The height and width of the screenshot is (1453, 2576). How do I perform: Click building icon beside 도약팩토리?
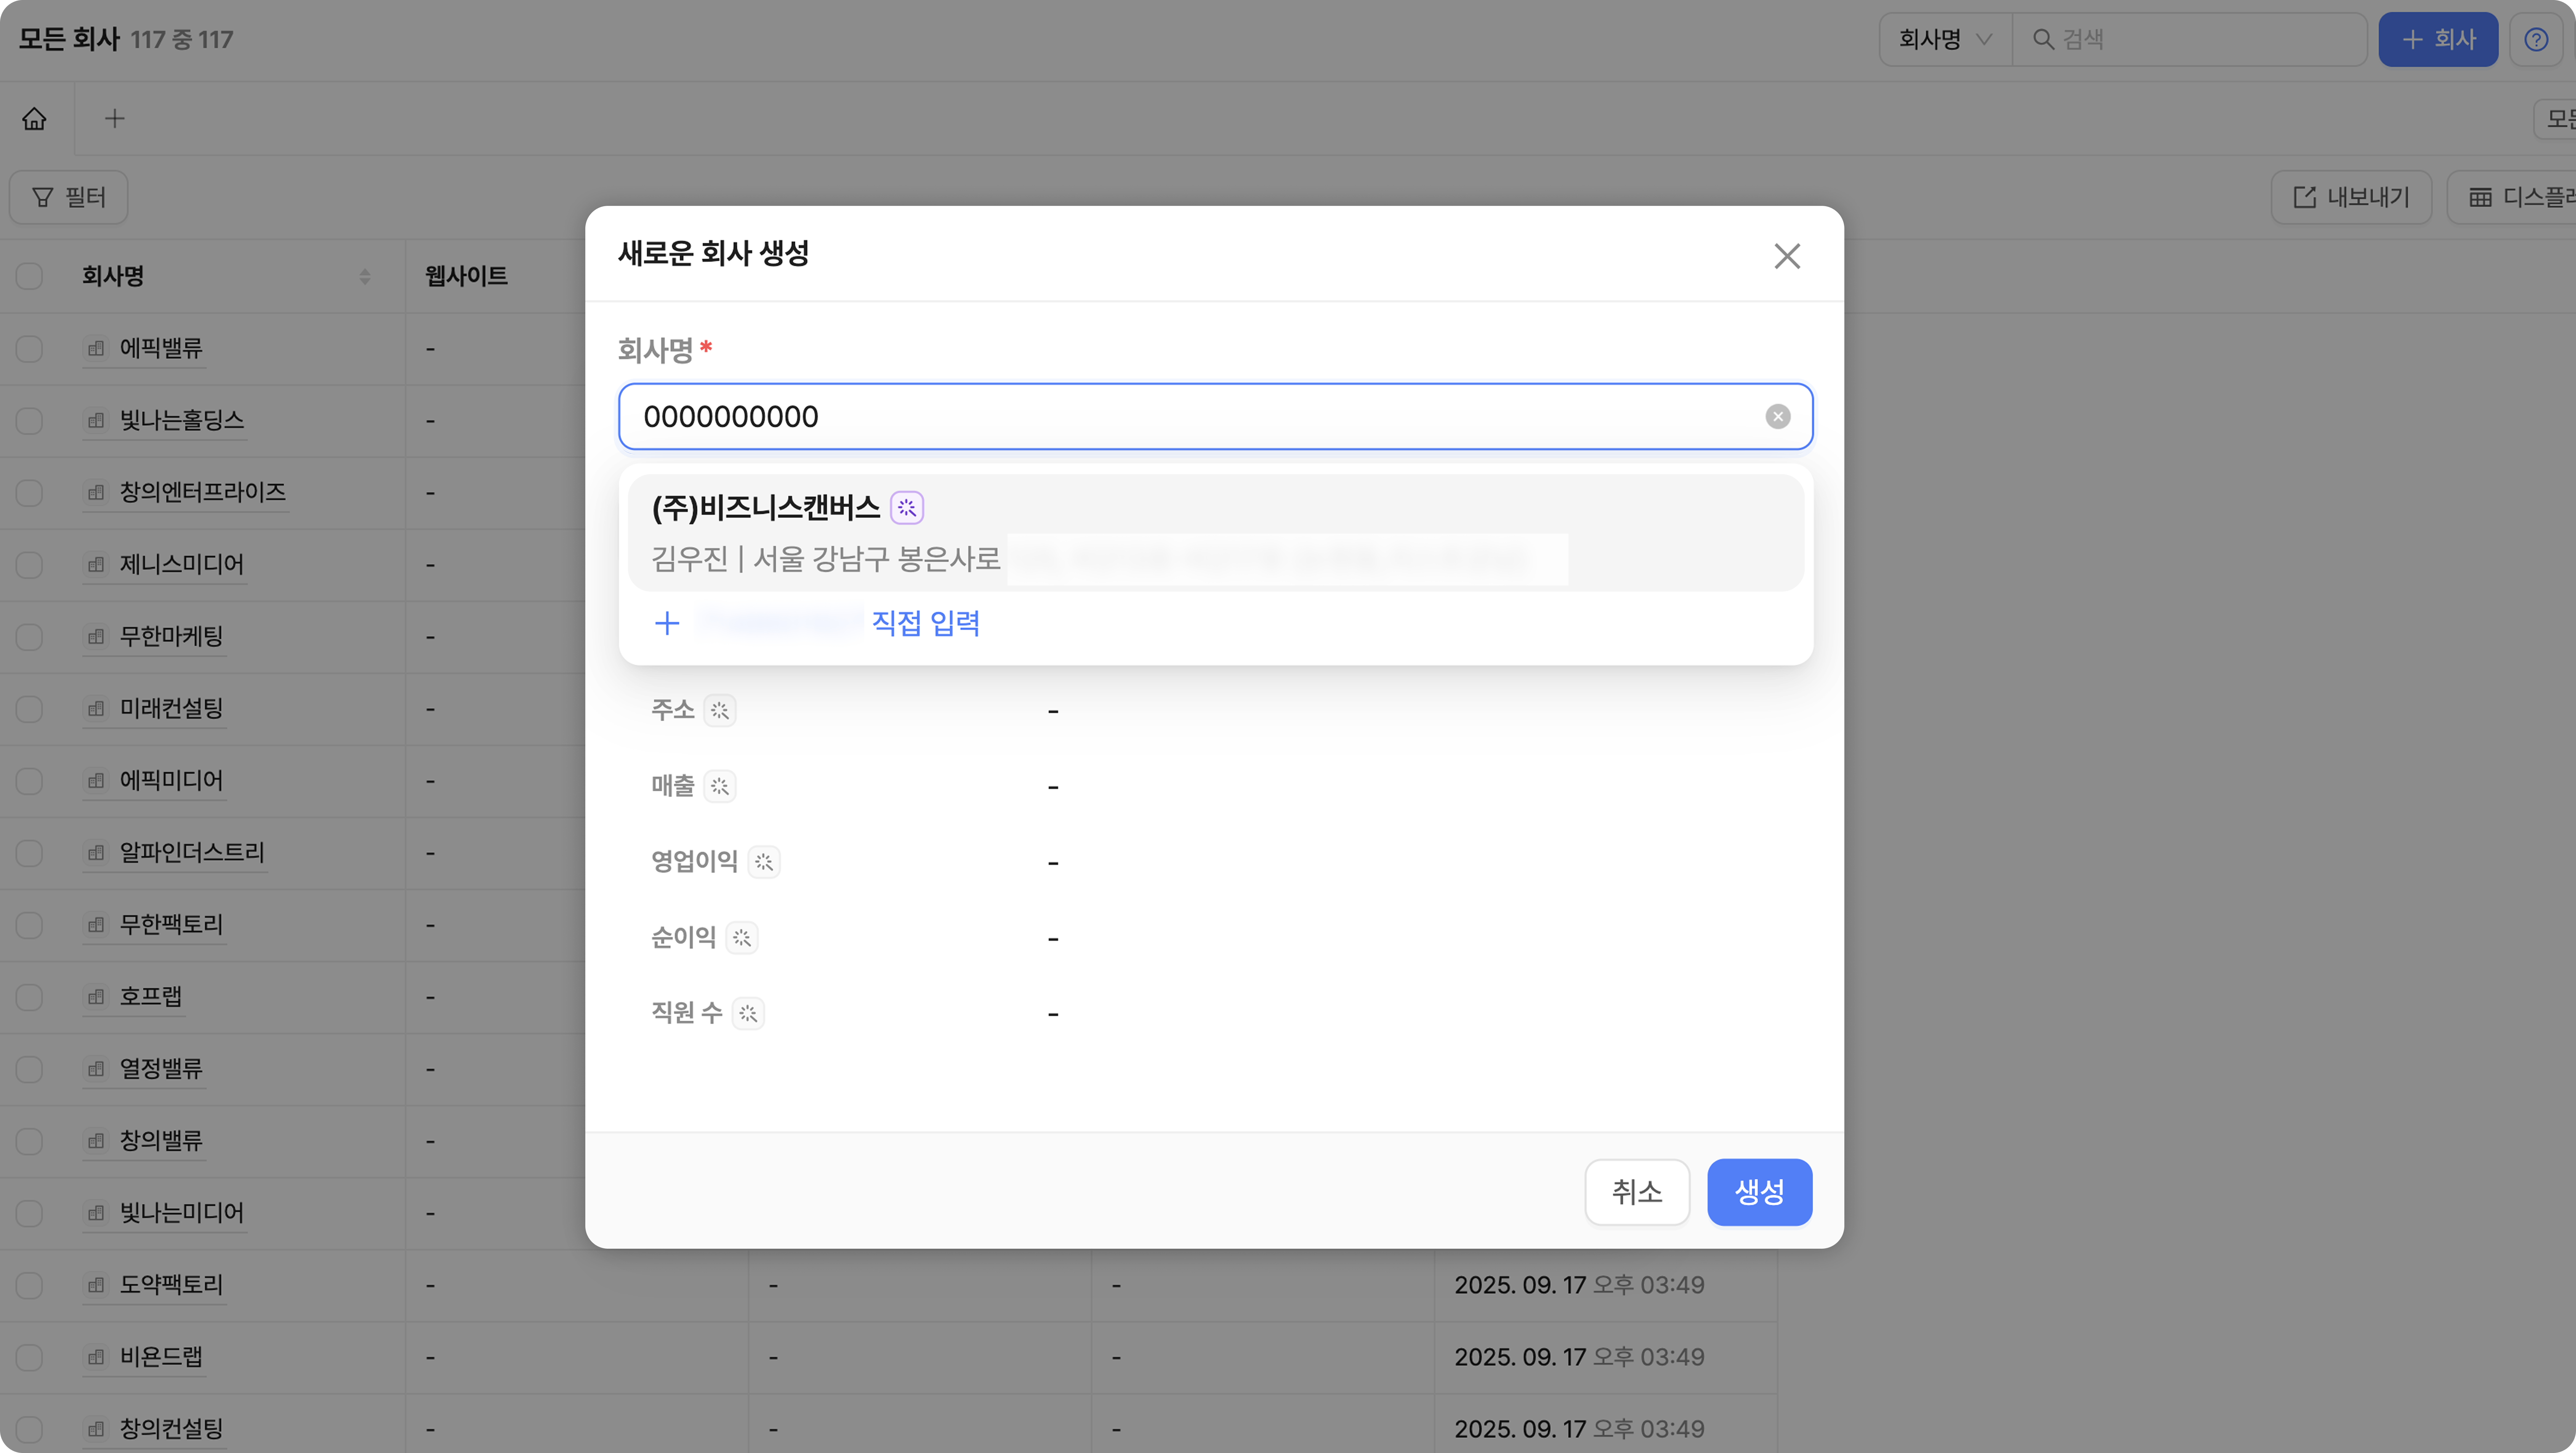96,1284
